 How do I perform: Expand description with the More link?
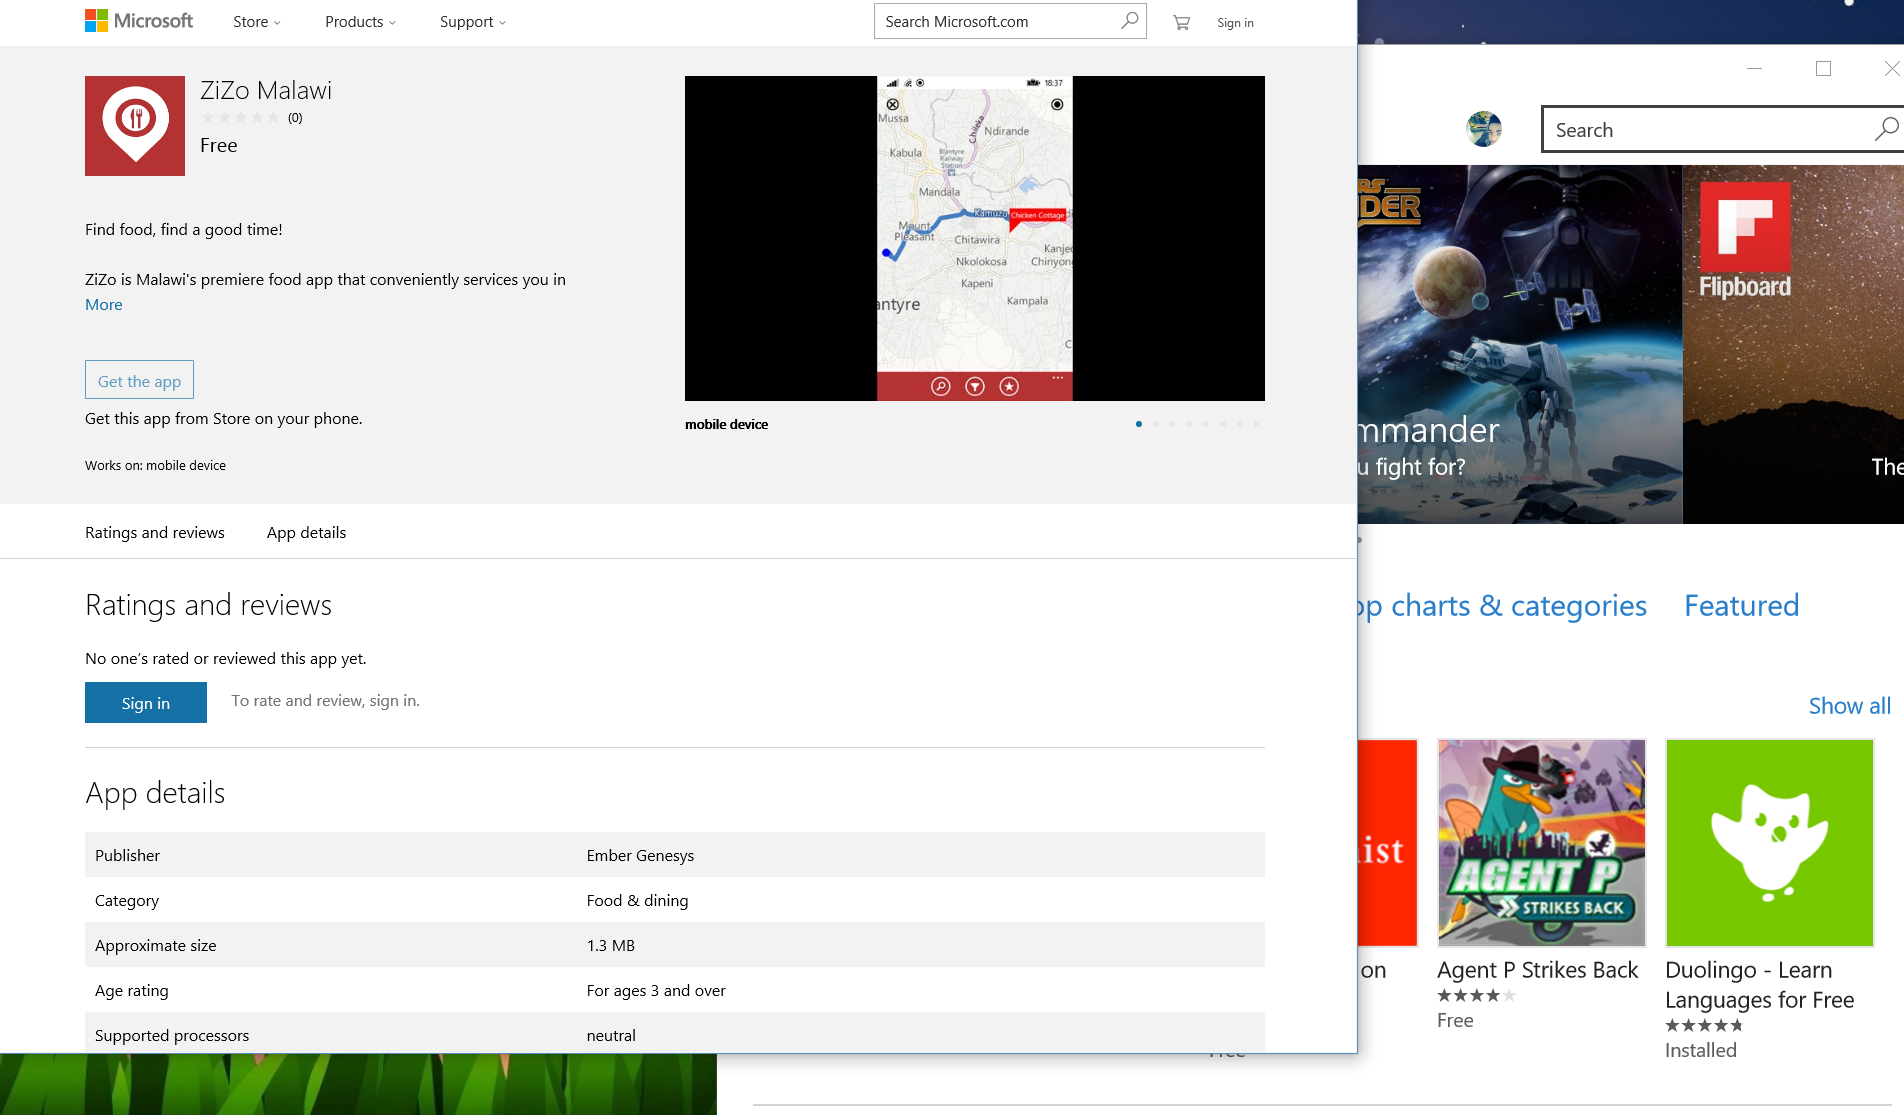[104, 305]
